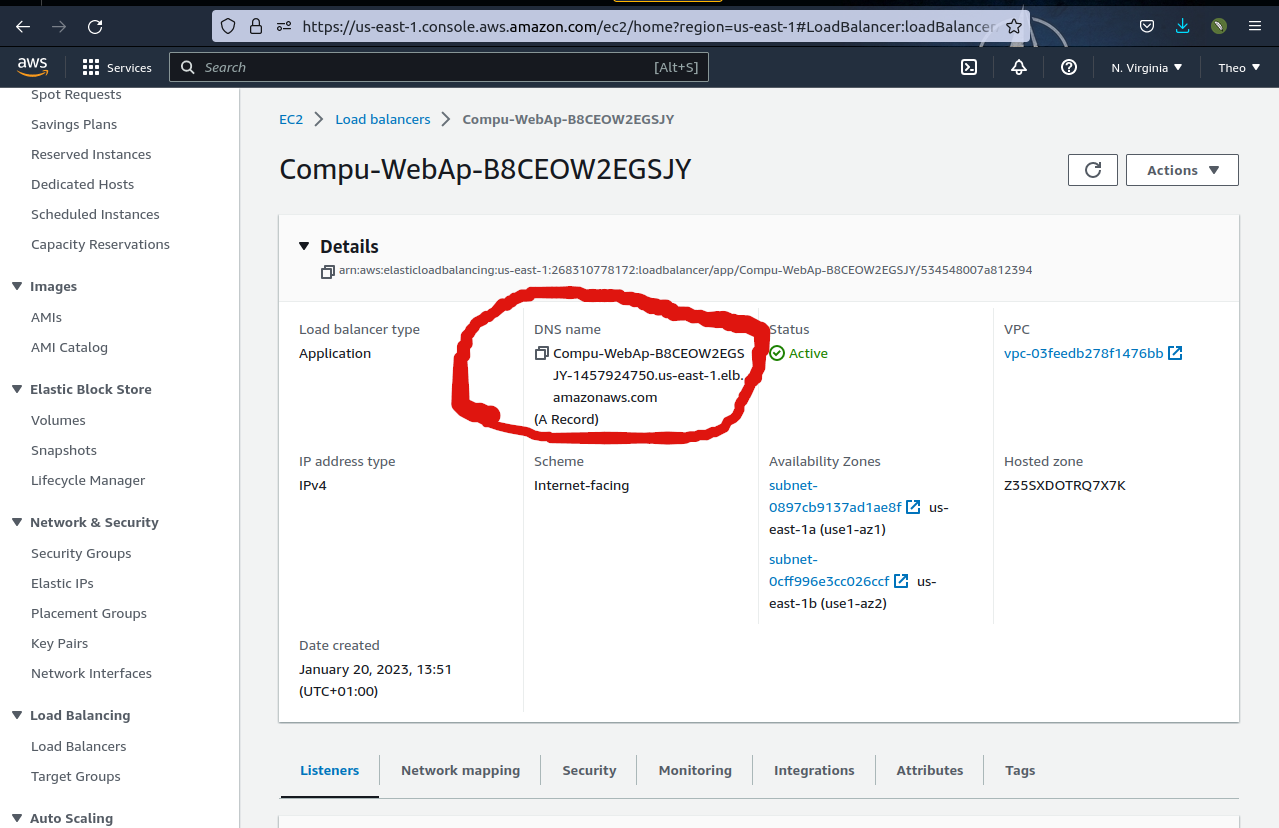Collapse the Images sidebar group
The height and width of the screenshot is (828, 1279).
[x=17, y=286]
